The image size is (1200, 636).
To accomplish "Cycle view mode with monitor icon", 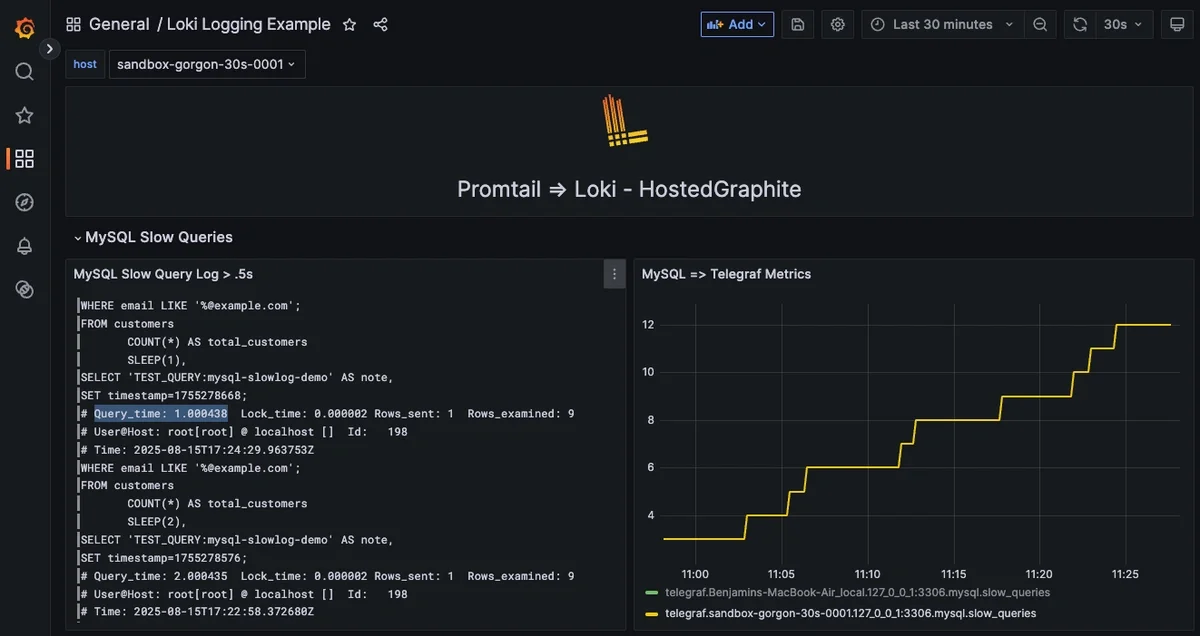I will click(1177, 24).
